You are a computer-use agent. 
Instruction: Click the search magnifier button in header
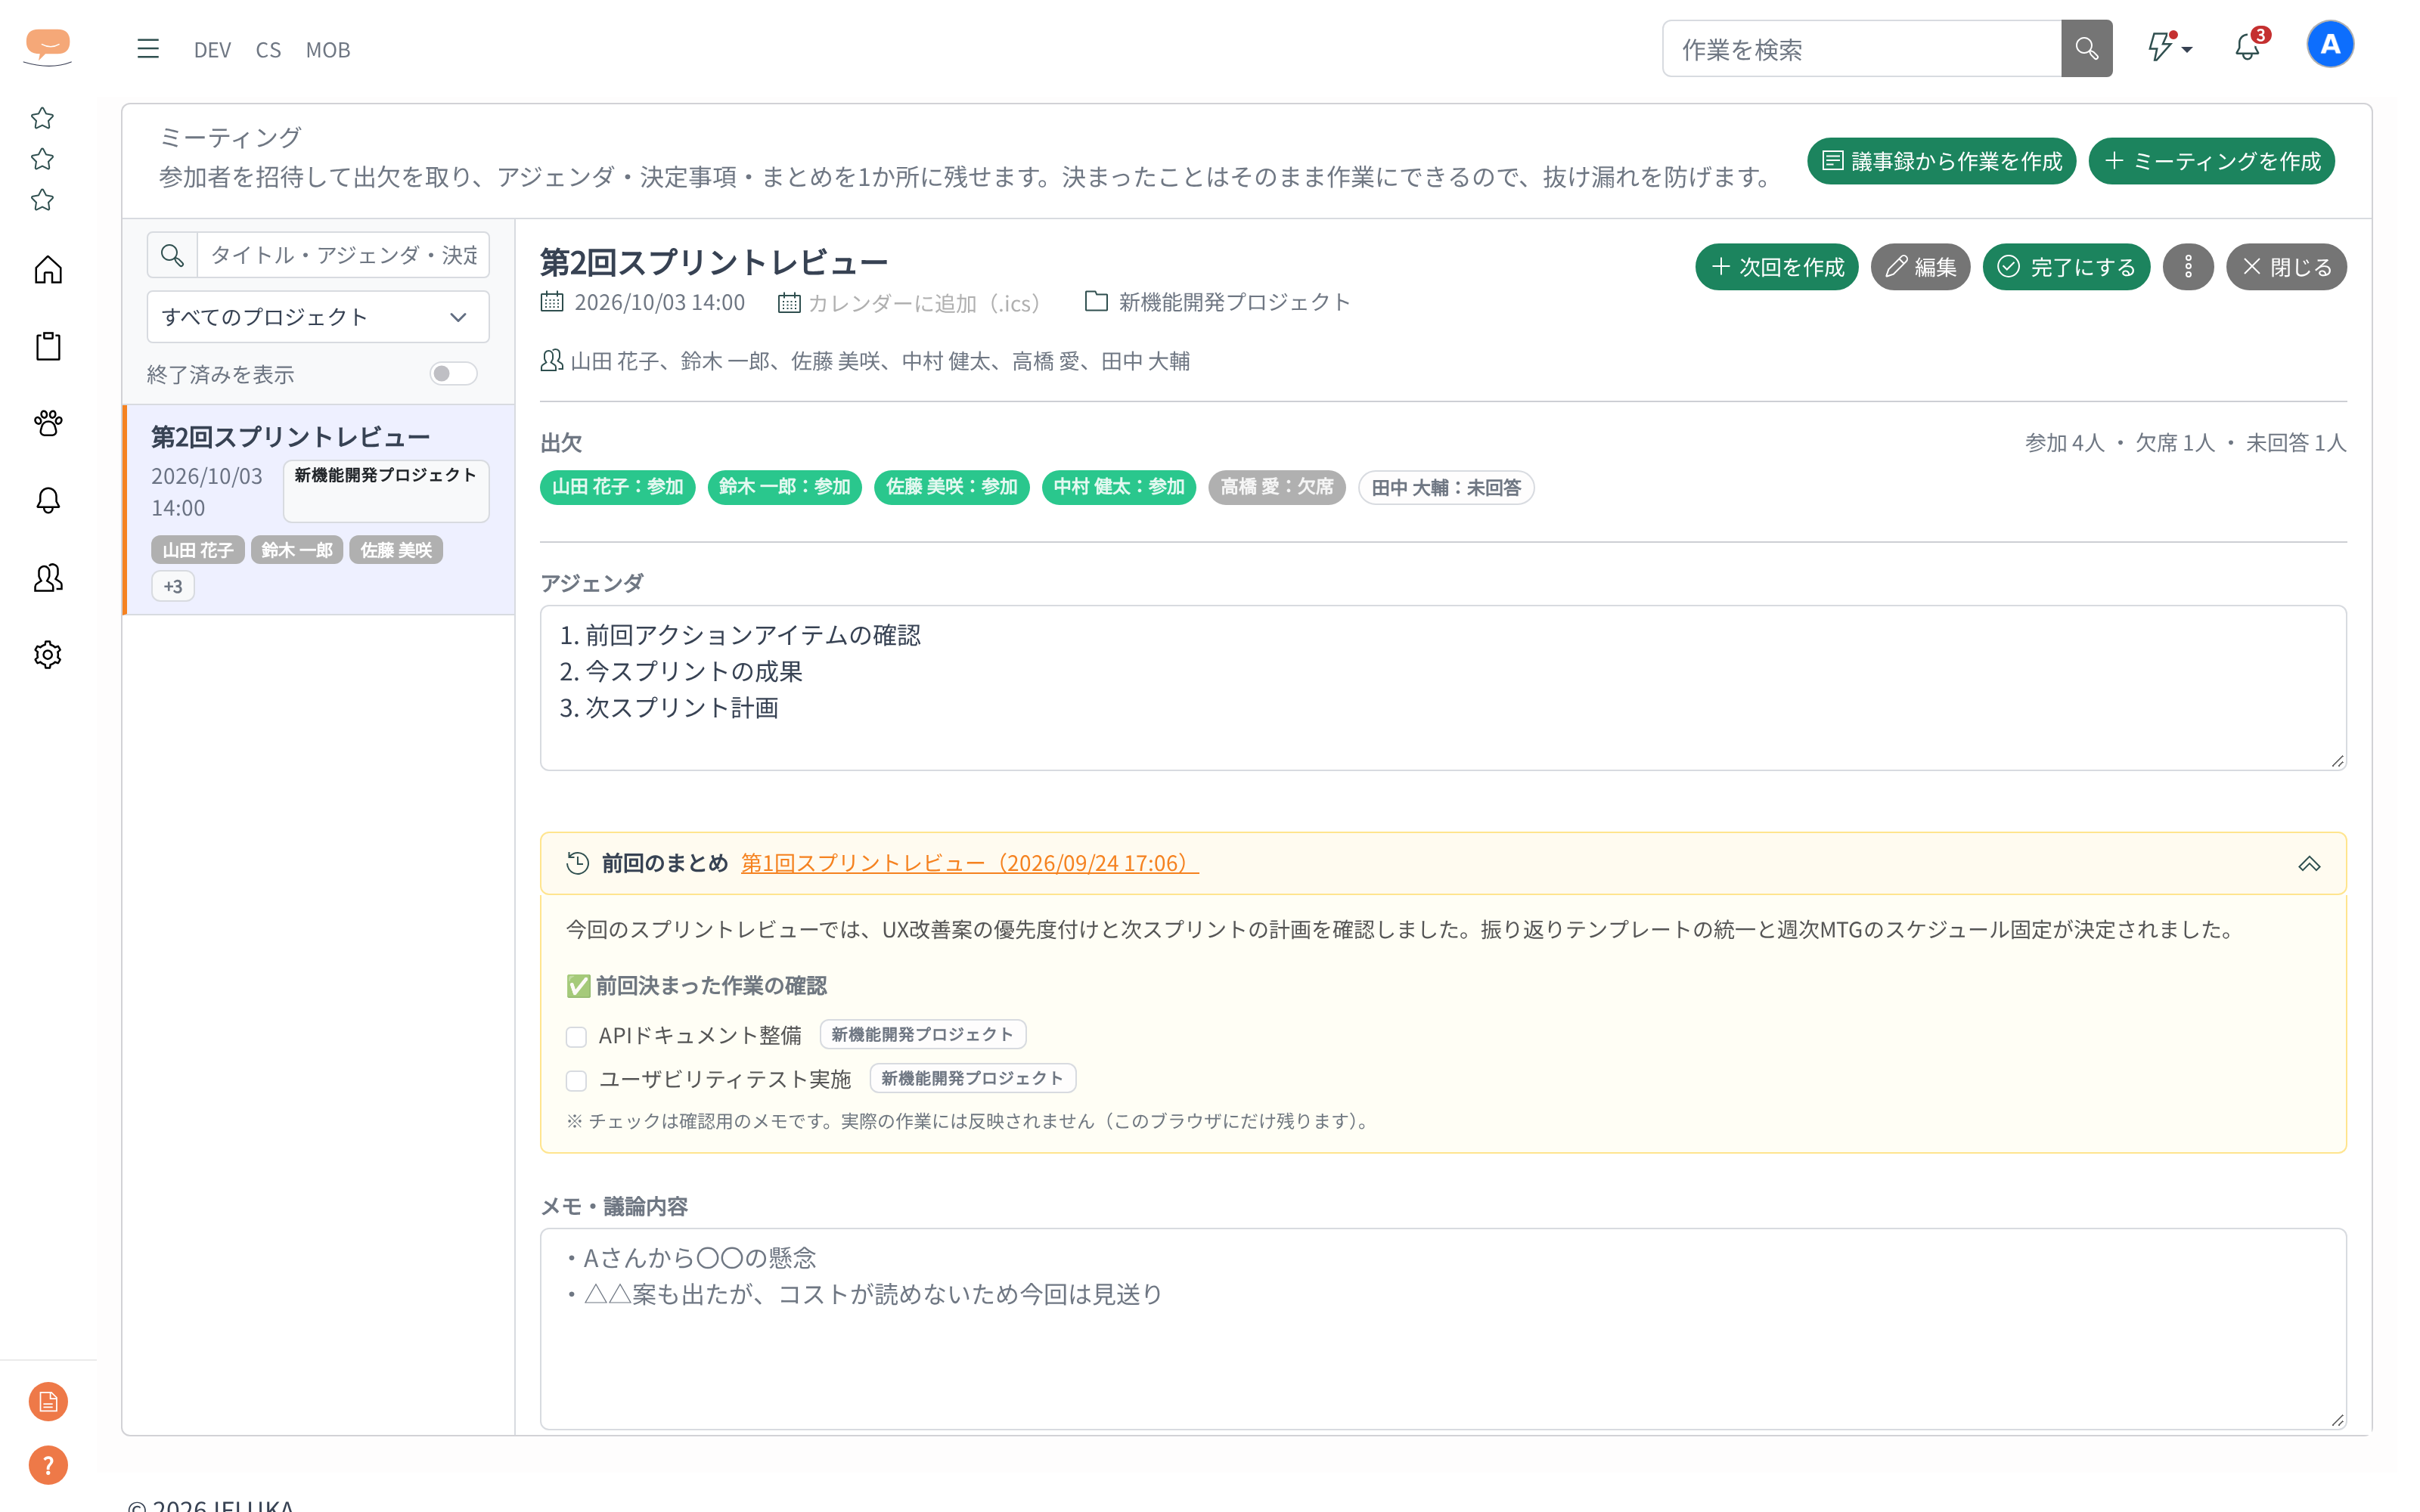click(x=2086, y=48)
